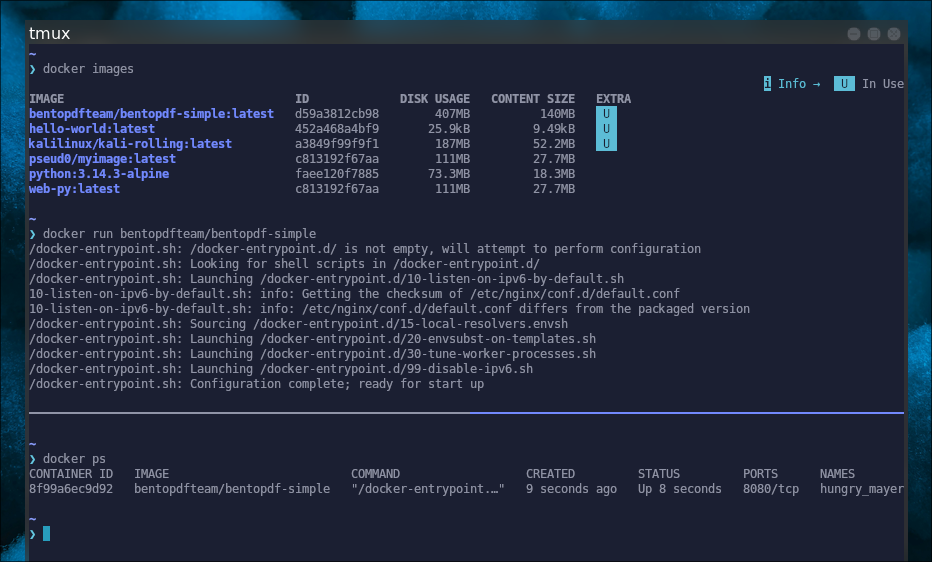This screenshot has width=932, height=562.
Task: Click the U badge on the hello-world row
Action: [606, 129]
